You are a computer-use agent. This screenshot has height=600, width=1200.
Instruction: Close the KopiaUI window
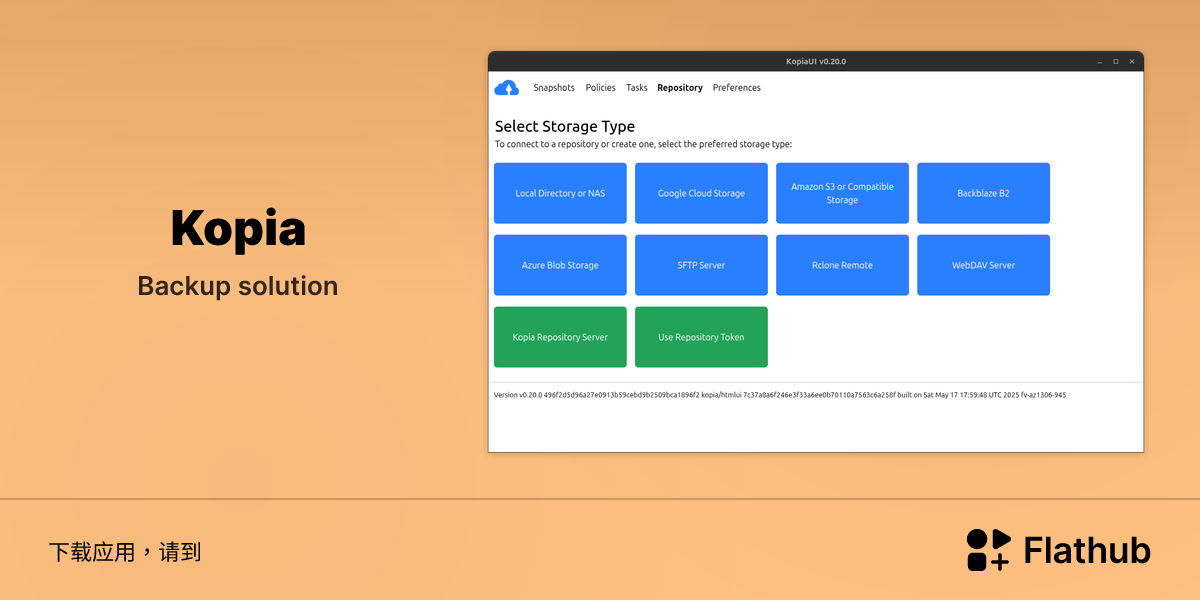(x=1132, y=62)
